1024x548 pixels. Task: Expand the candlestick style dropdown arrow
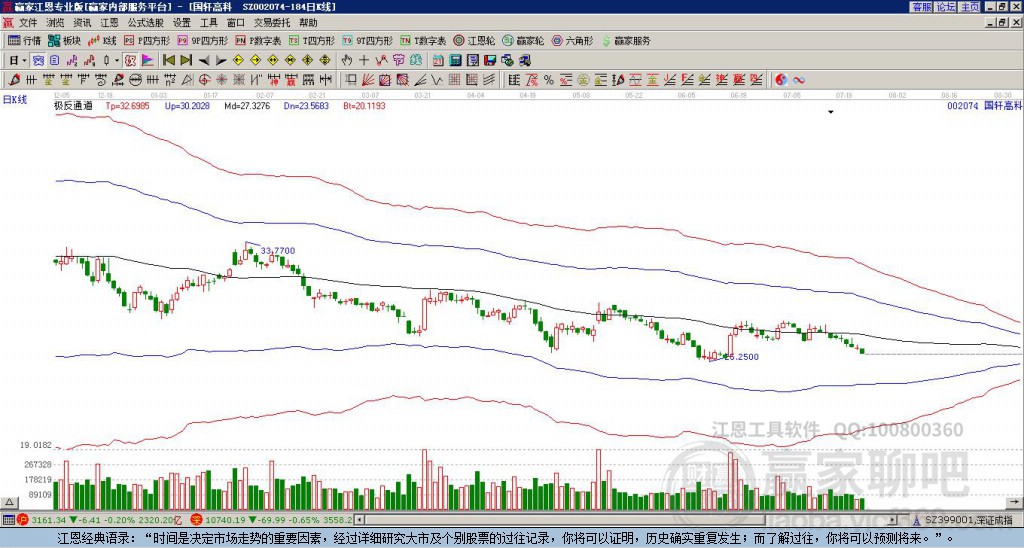point(117,61)
